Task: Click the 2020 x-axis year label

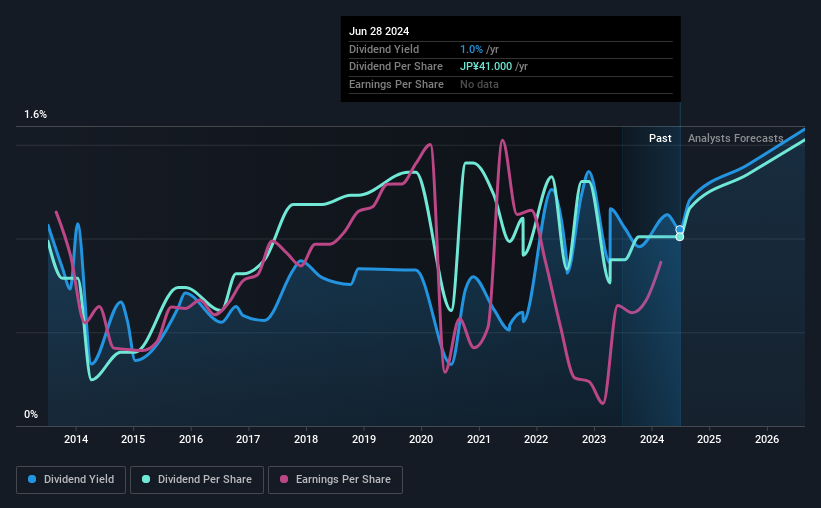Action: point(421,439)
